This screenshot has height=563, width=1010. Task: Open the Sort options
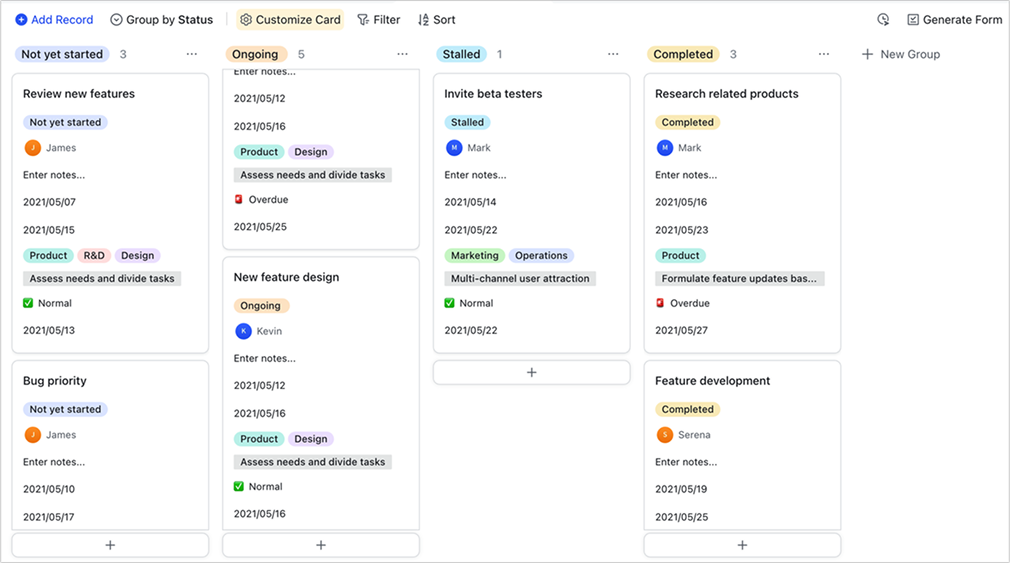click(x=436, y=20)
